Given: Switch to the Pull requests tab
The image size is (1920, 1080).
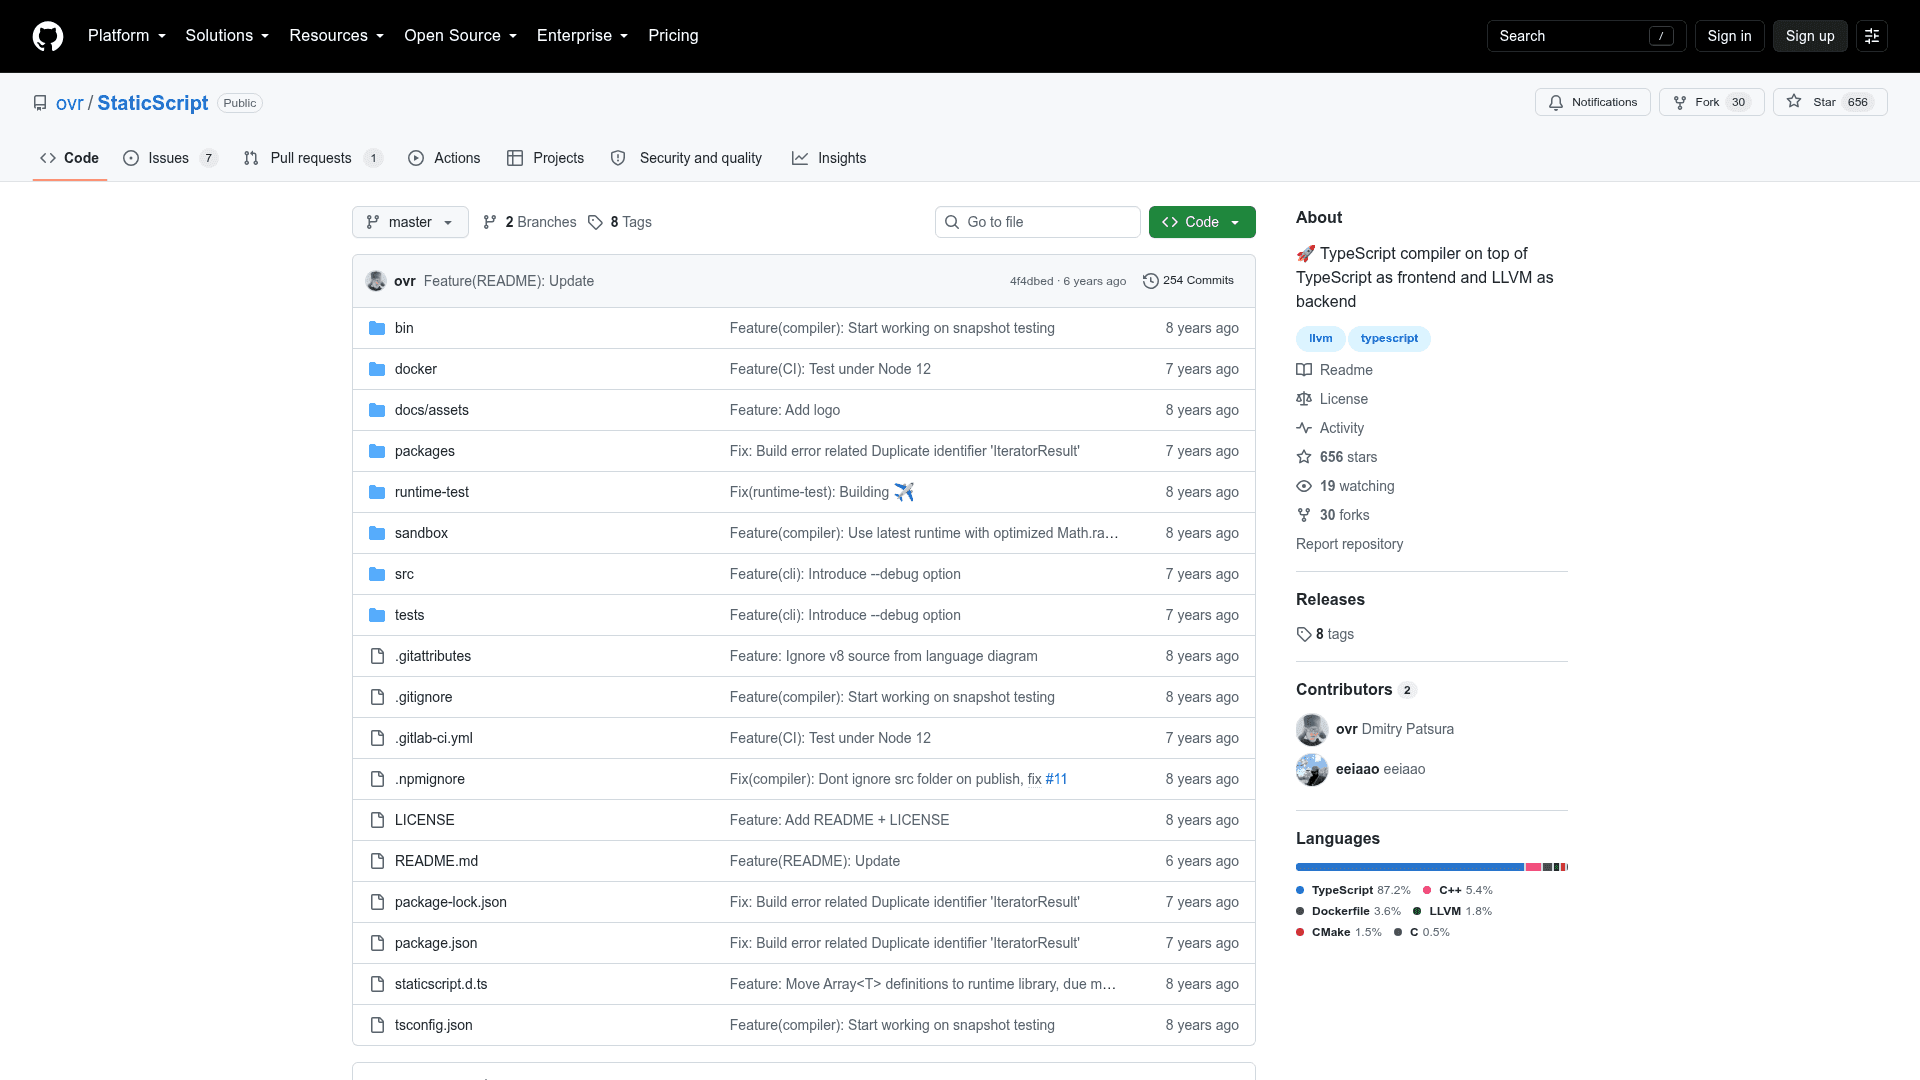Looking at the screenshot, I should (x=313, y=158).
